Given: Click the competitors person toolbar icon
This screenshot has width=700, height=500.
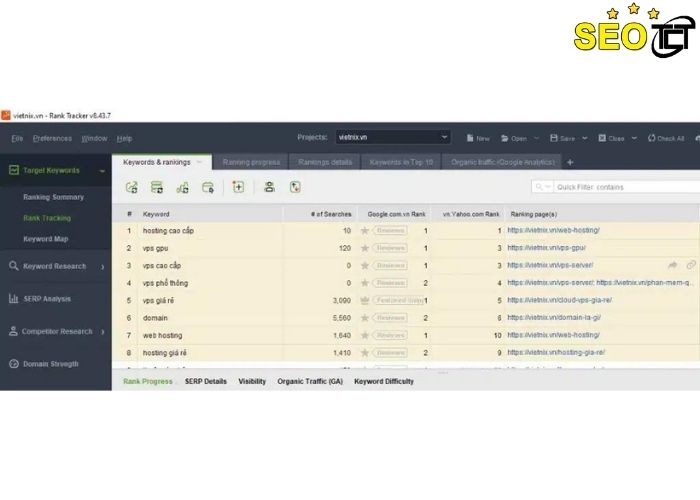Looking at the screenshot, I should (269, 187).
